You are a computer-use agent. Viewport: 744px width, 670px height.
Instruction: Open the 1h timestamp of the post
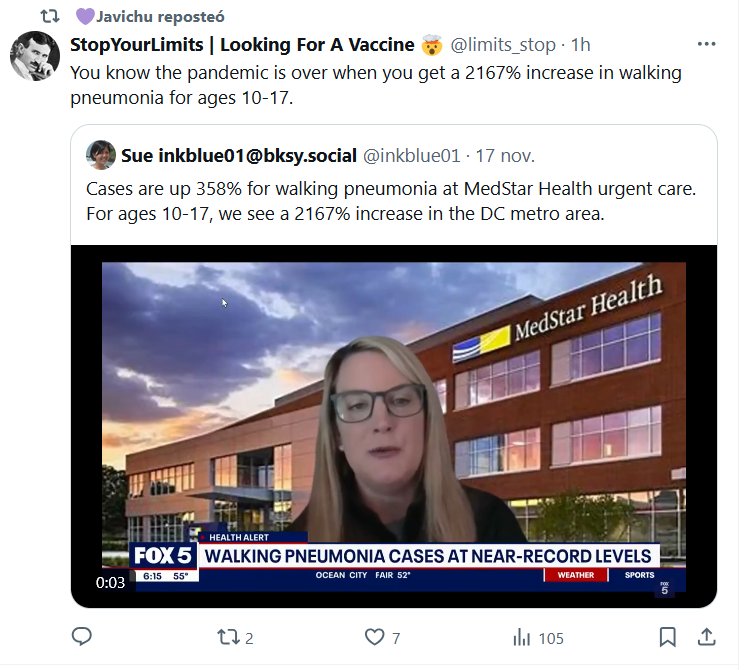click(580, 45)
